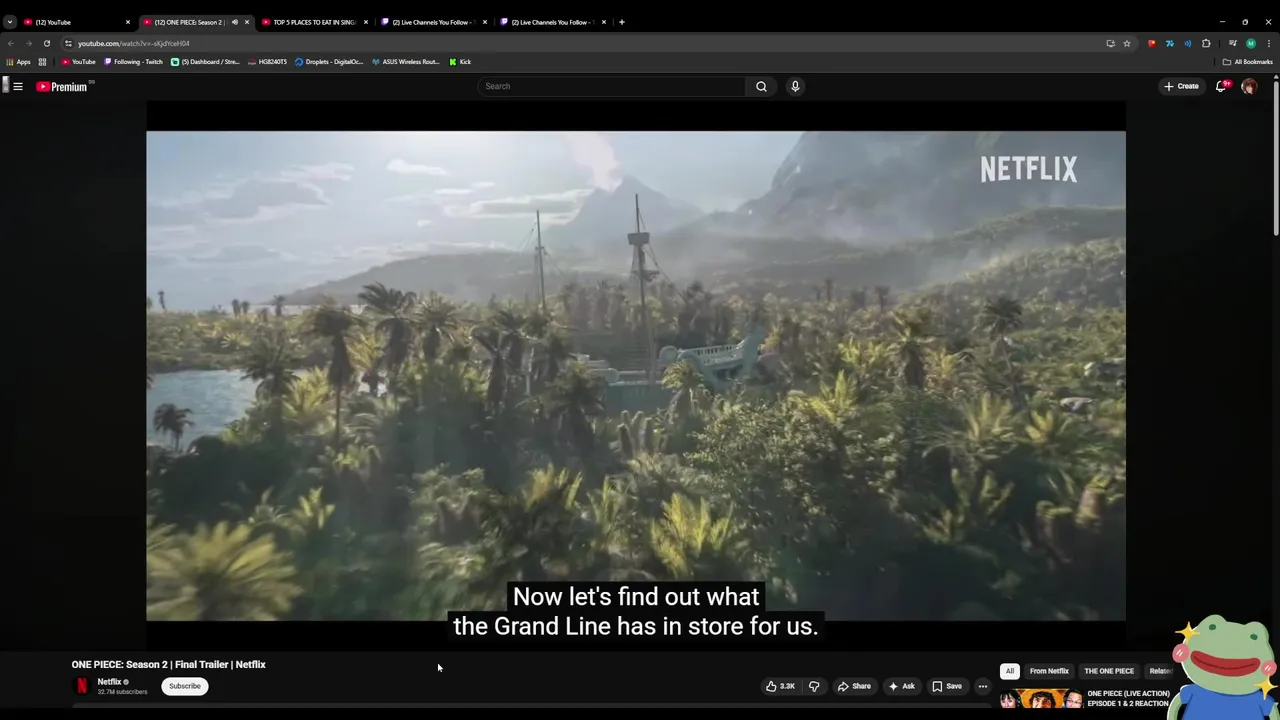Open All Bookmarks folder

pos(1247,62)
